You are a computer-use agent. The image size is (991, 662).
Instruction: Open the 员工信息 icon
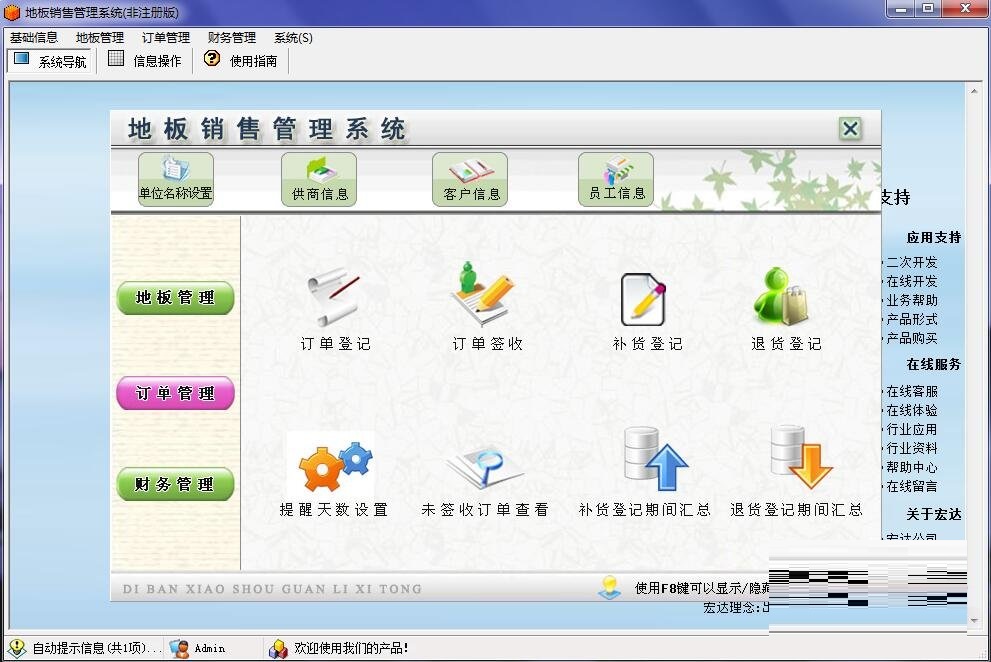(615, 180)
